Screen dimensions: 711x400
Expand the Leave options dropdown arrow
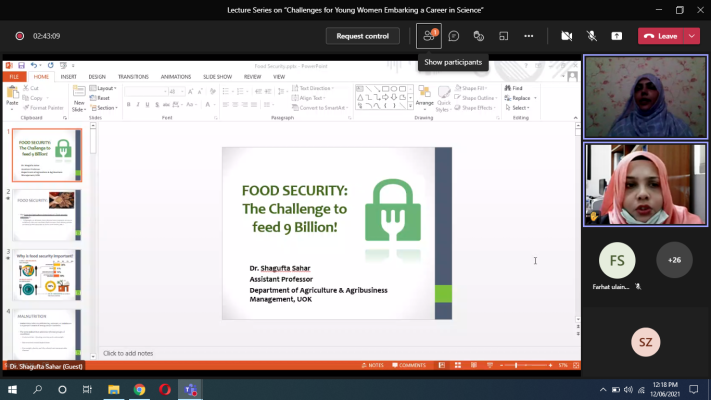(692, 36)
